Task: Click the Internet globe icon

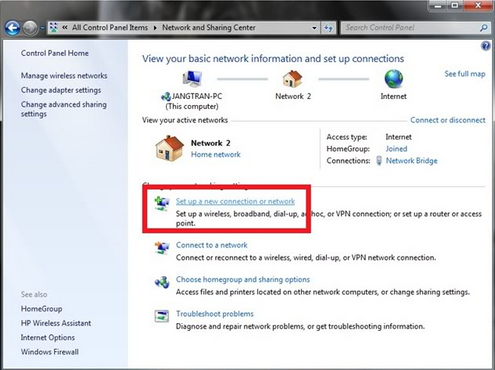Action: tap(394, 79)
